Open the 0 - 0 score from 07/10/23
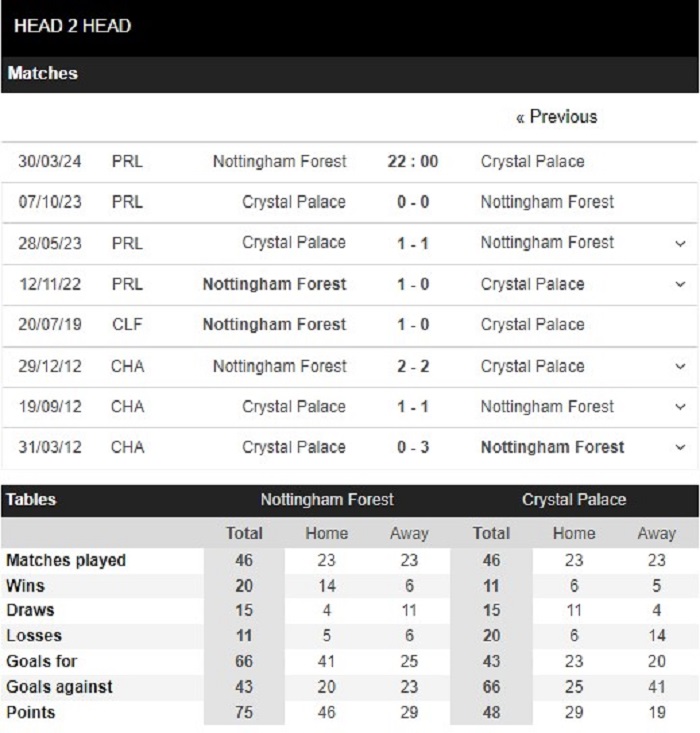This screenshot has width=700, height=733. click(413, 202)
